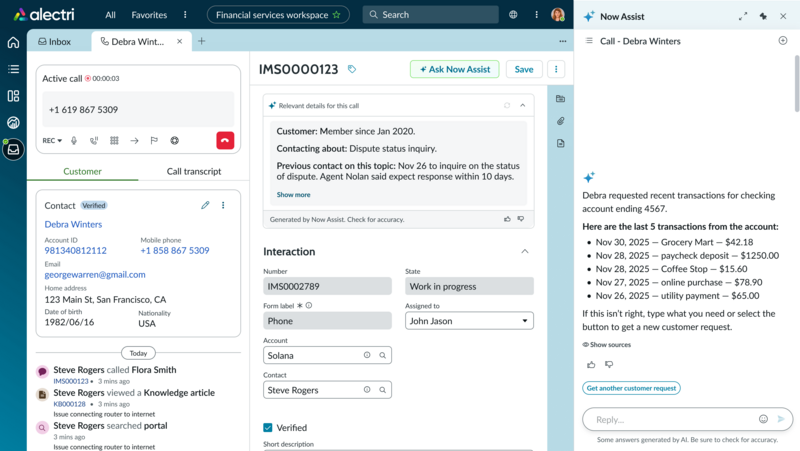Click the global Search field

(x=431, y=15)
